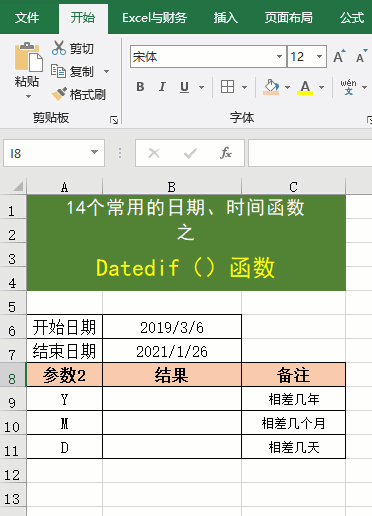Click the 复制 button label

click(82, 71)
